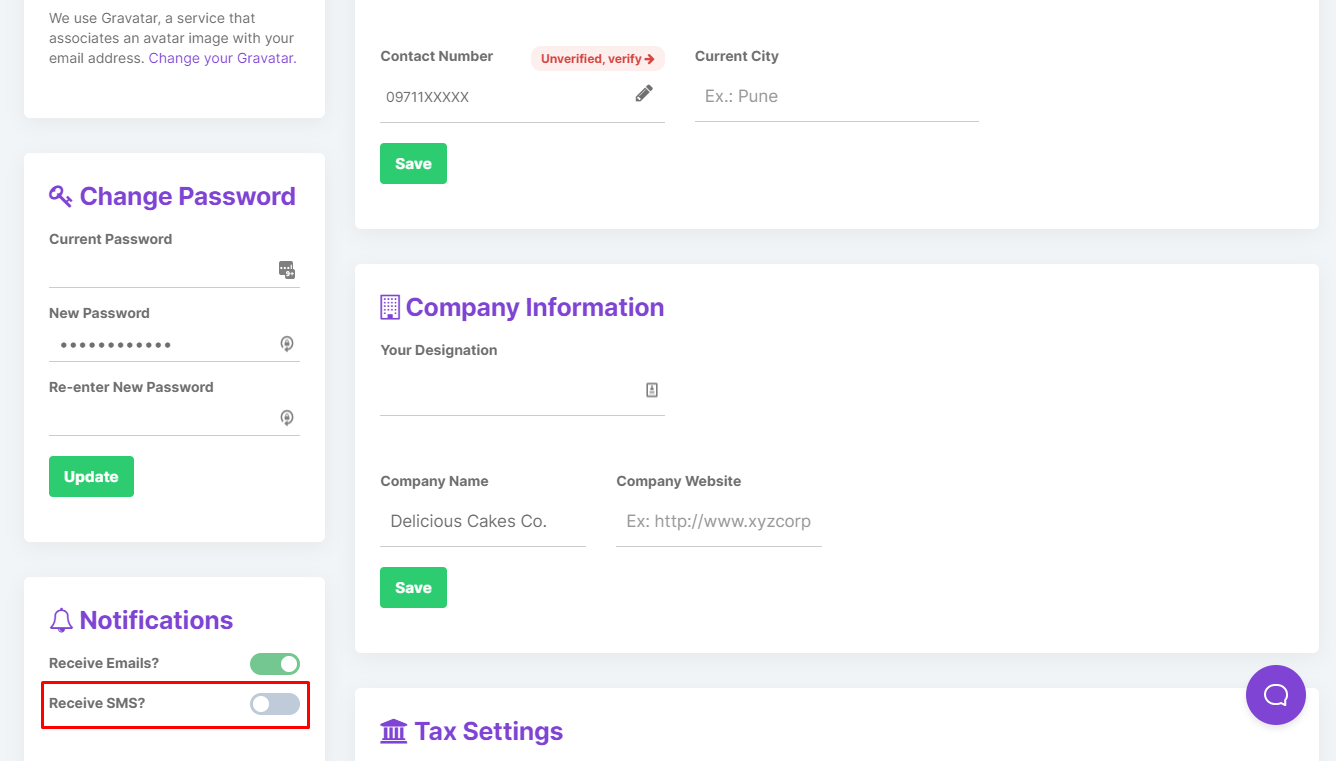Click the Tax Settings heading
Screen dimensions: 1336x761
489,731
